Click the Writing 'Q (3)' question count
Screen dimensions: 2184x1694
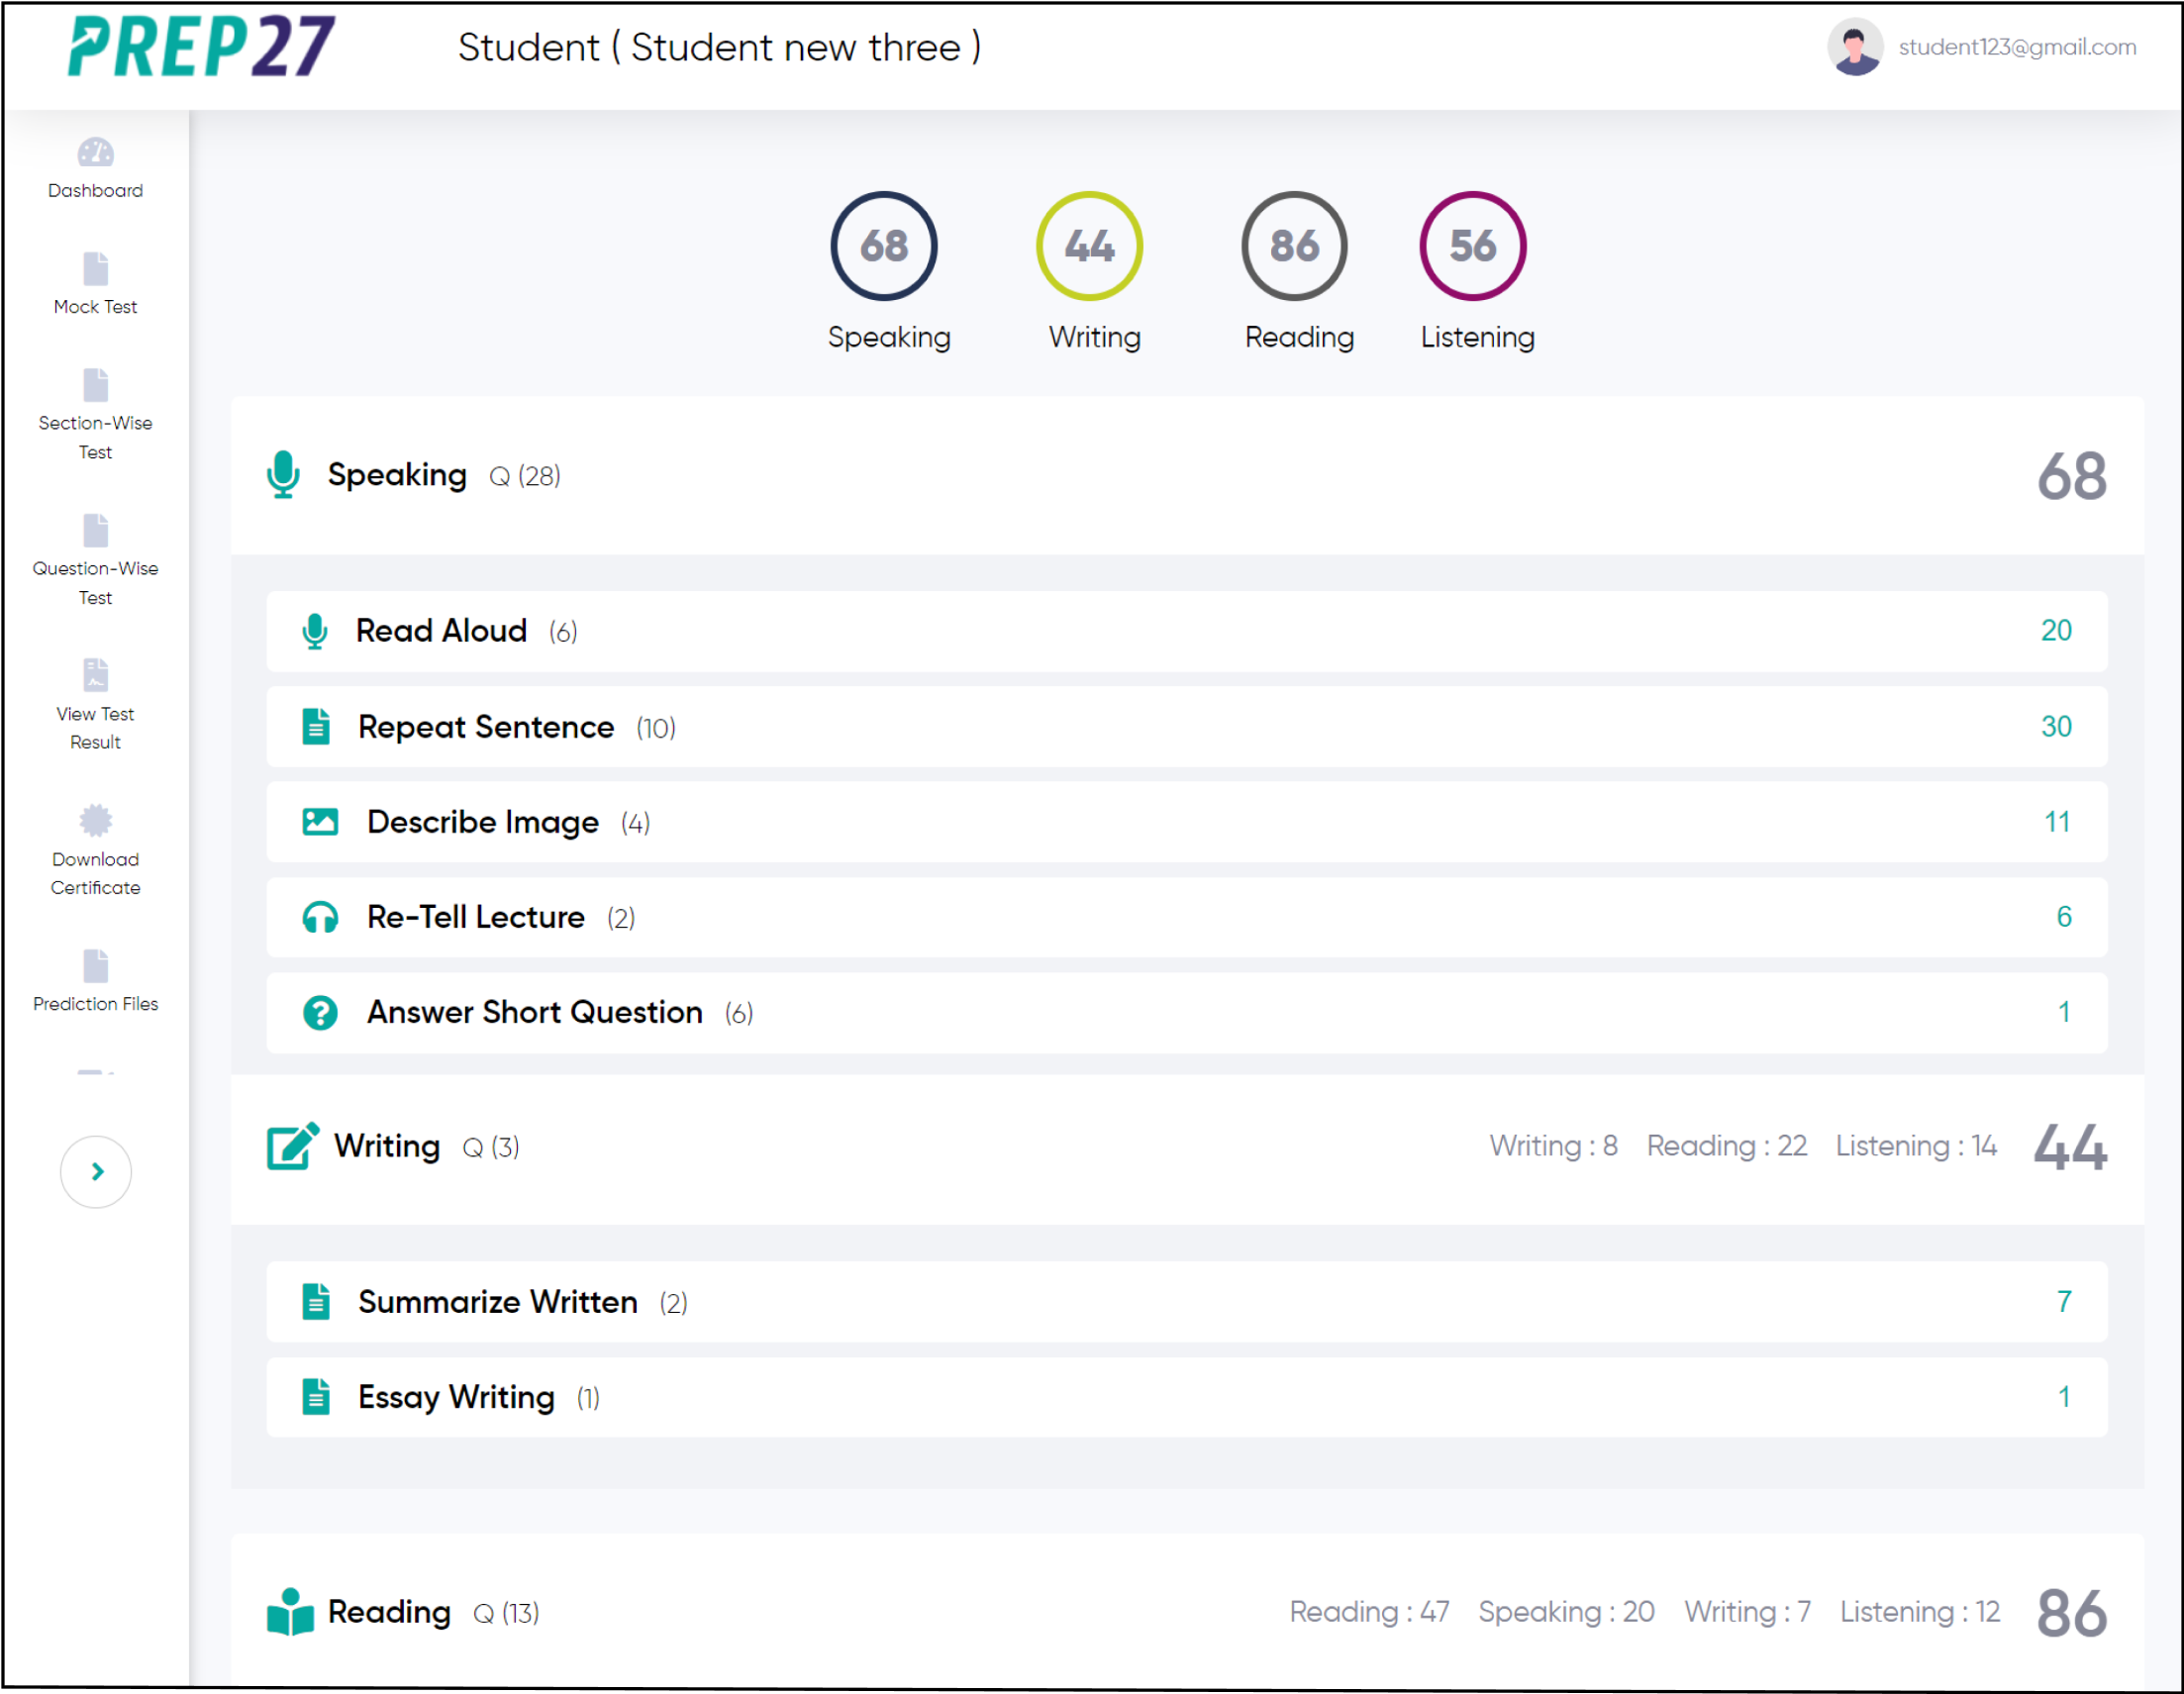(x=491, y=1147)
